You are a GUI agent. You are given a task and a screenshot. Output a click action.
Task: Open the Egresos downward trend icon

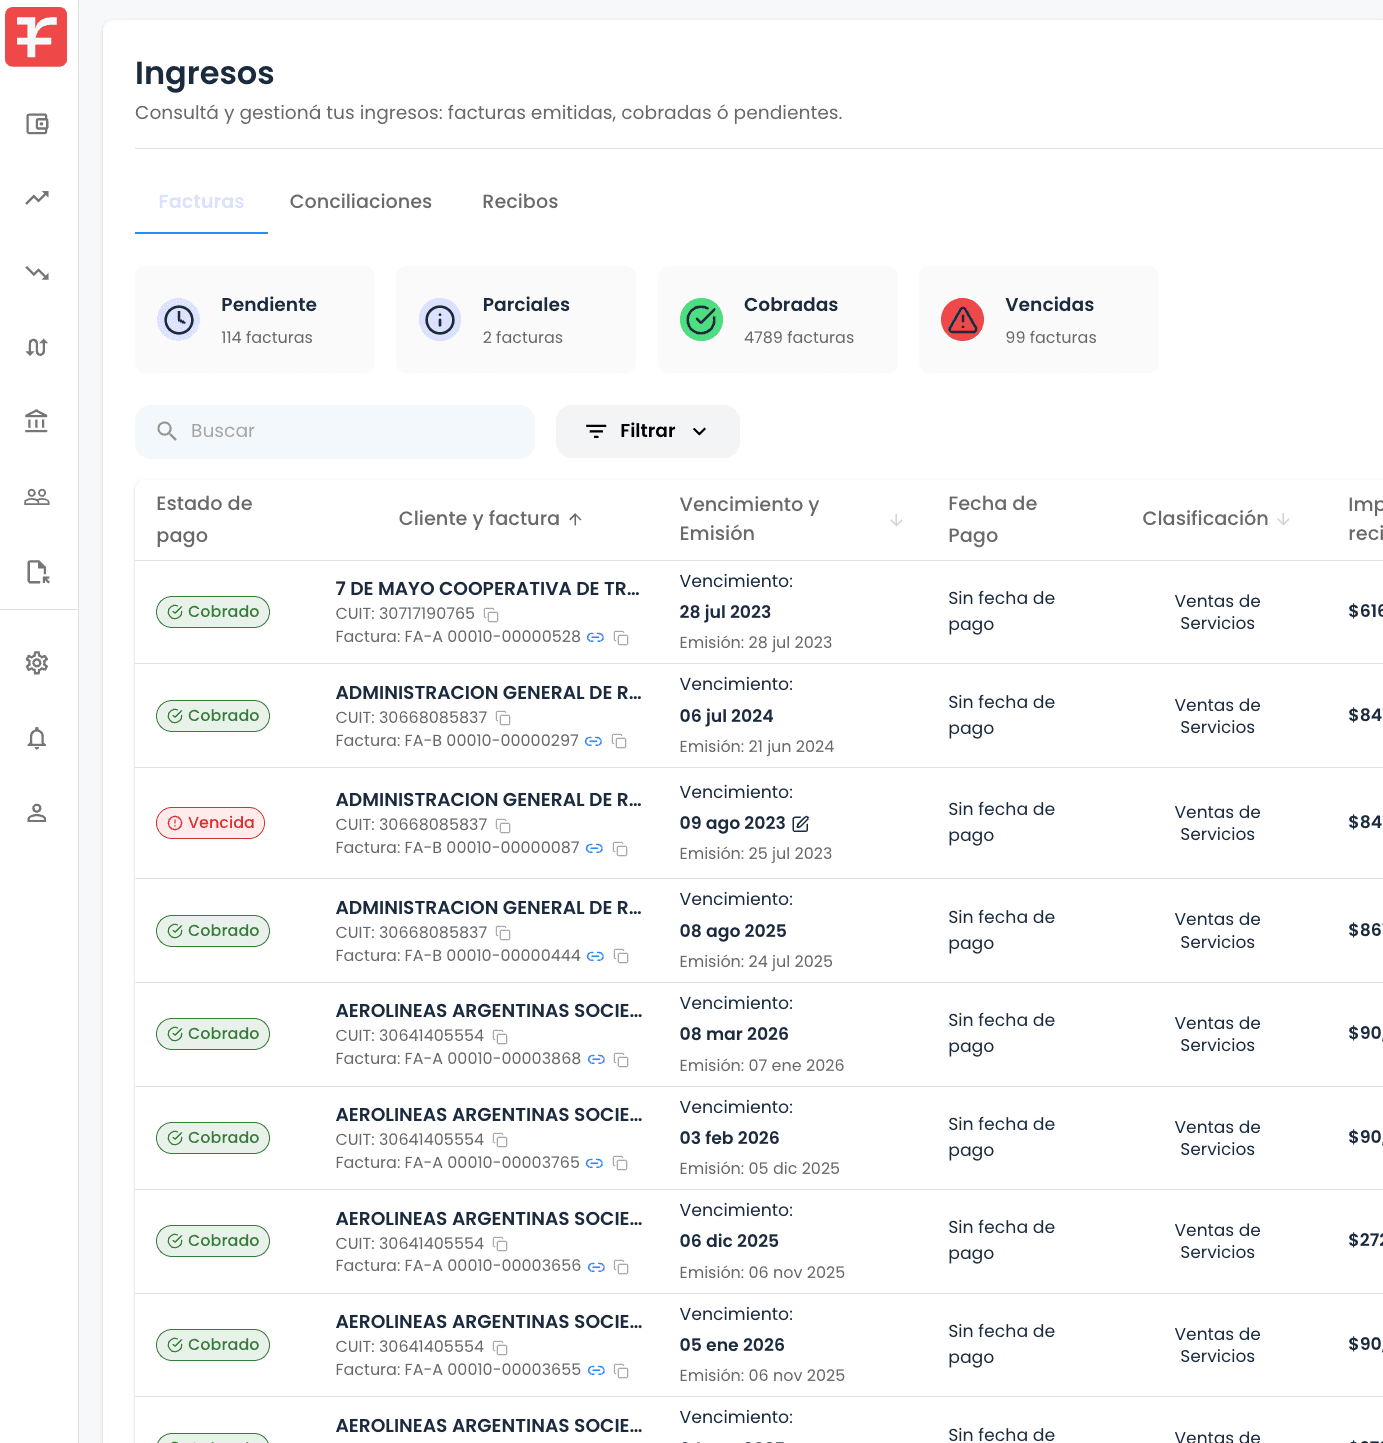pos(37,273)
